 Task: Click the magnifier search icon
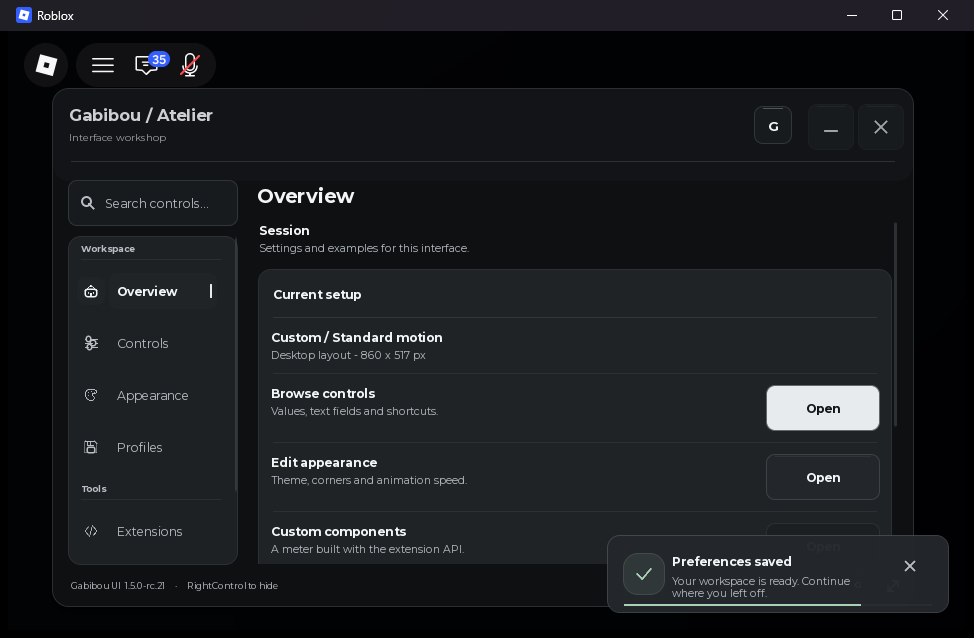coord(88,203)
